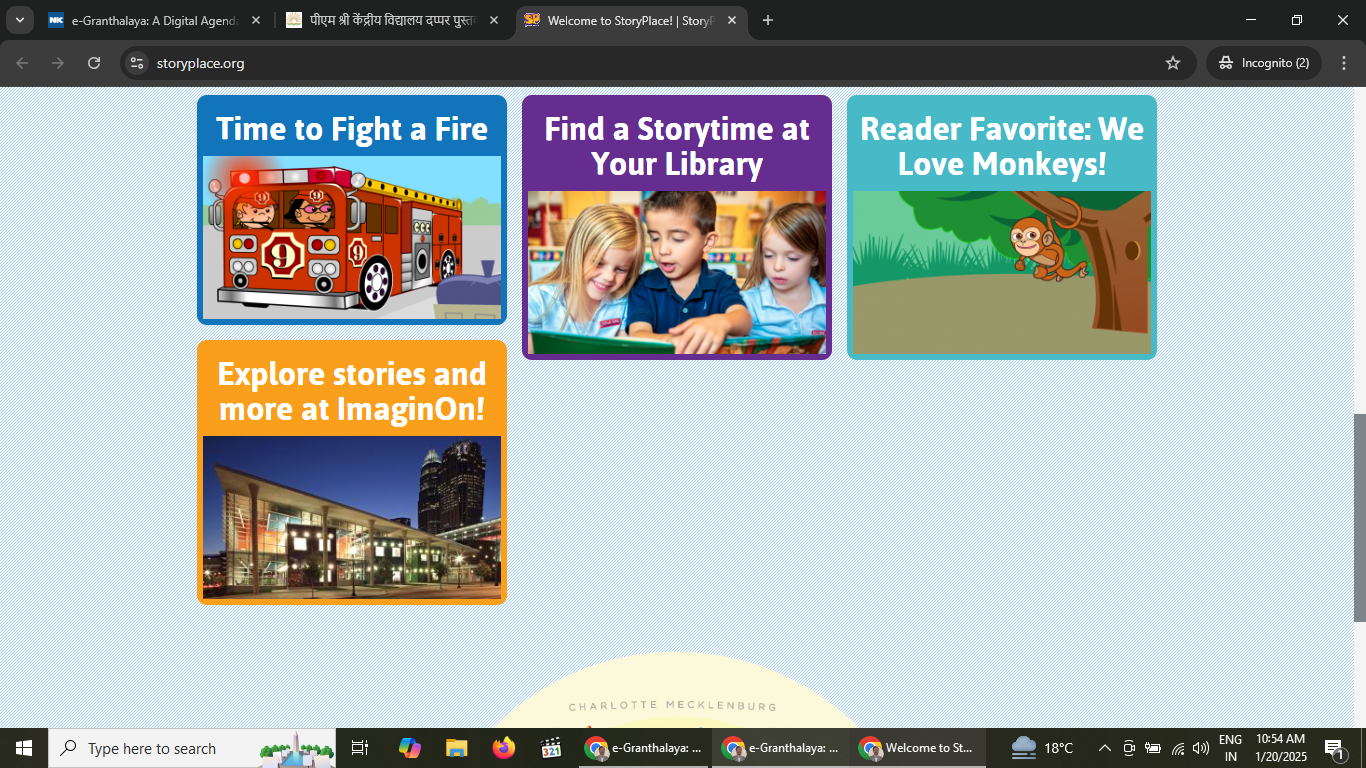Switch to the Kendriya Vidyalaya Hindi tab
The height and width of the screenshot is (768, 1366).
click(393, 20)
